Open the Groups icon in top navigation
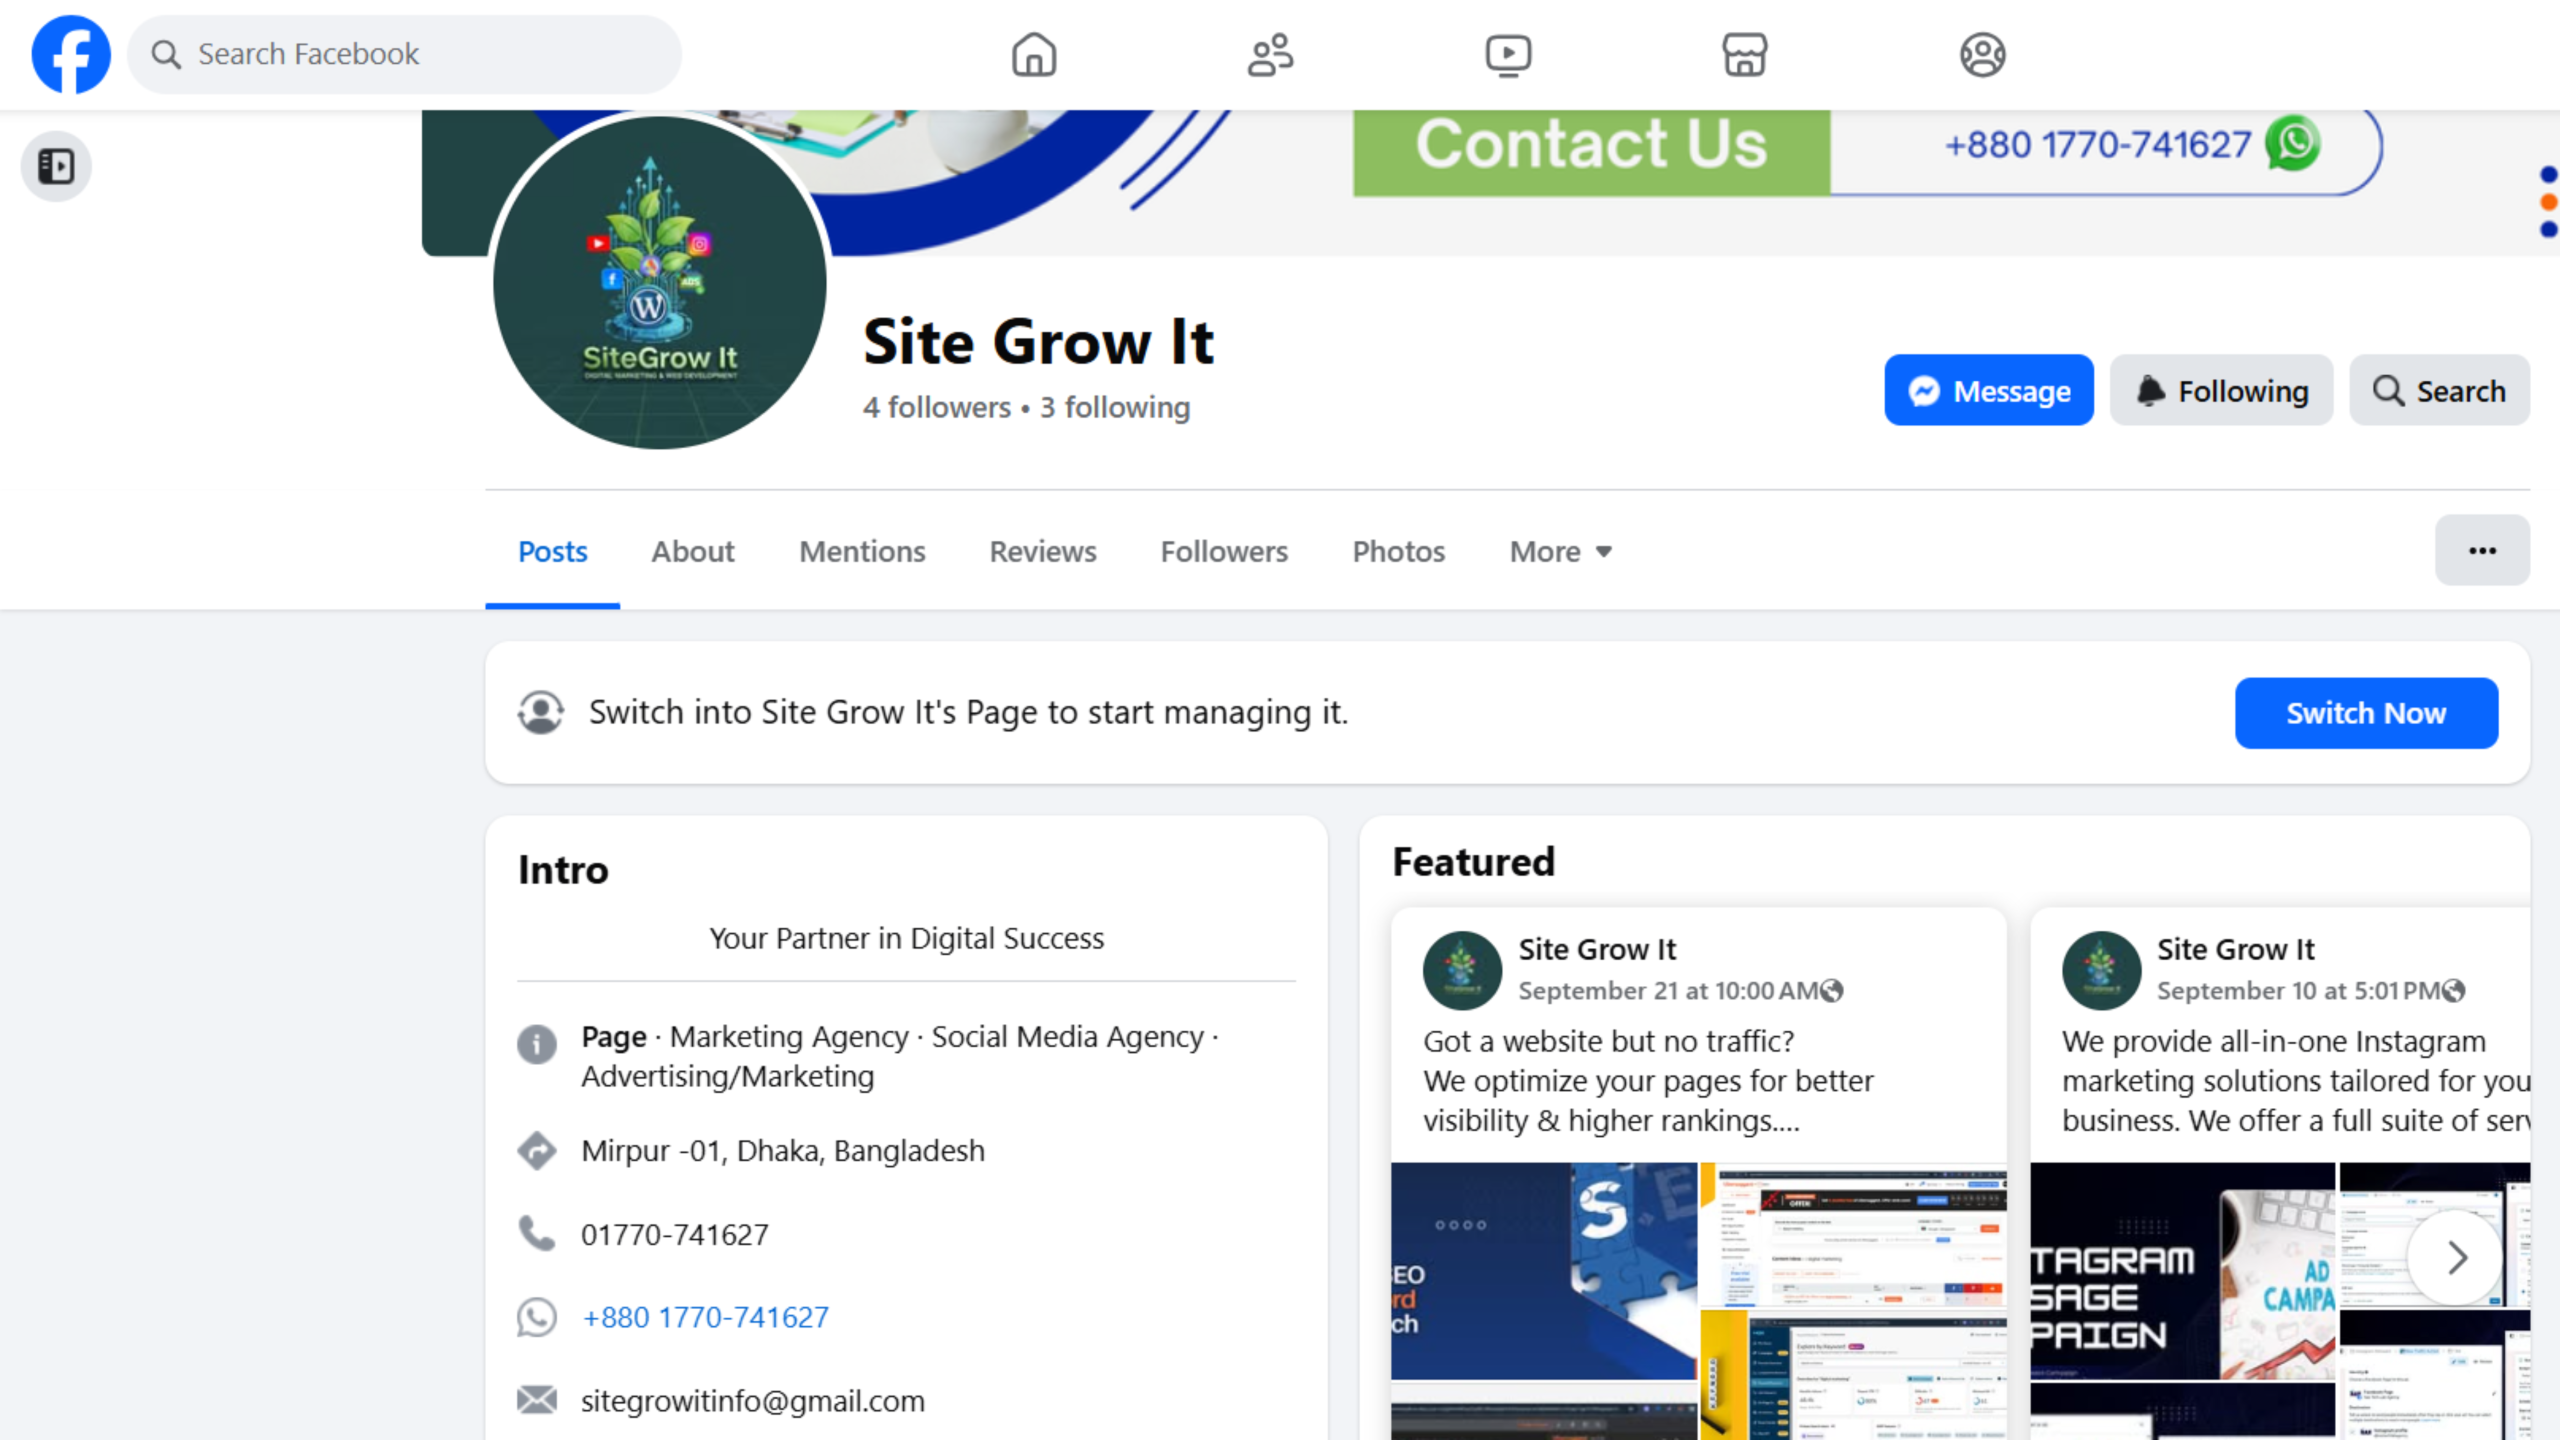2560x1440 pixels. click(1982, 54)
